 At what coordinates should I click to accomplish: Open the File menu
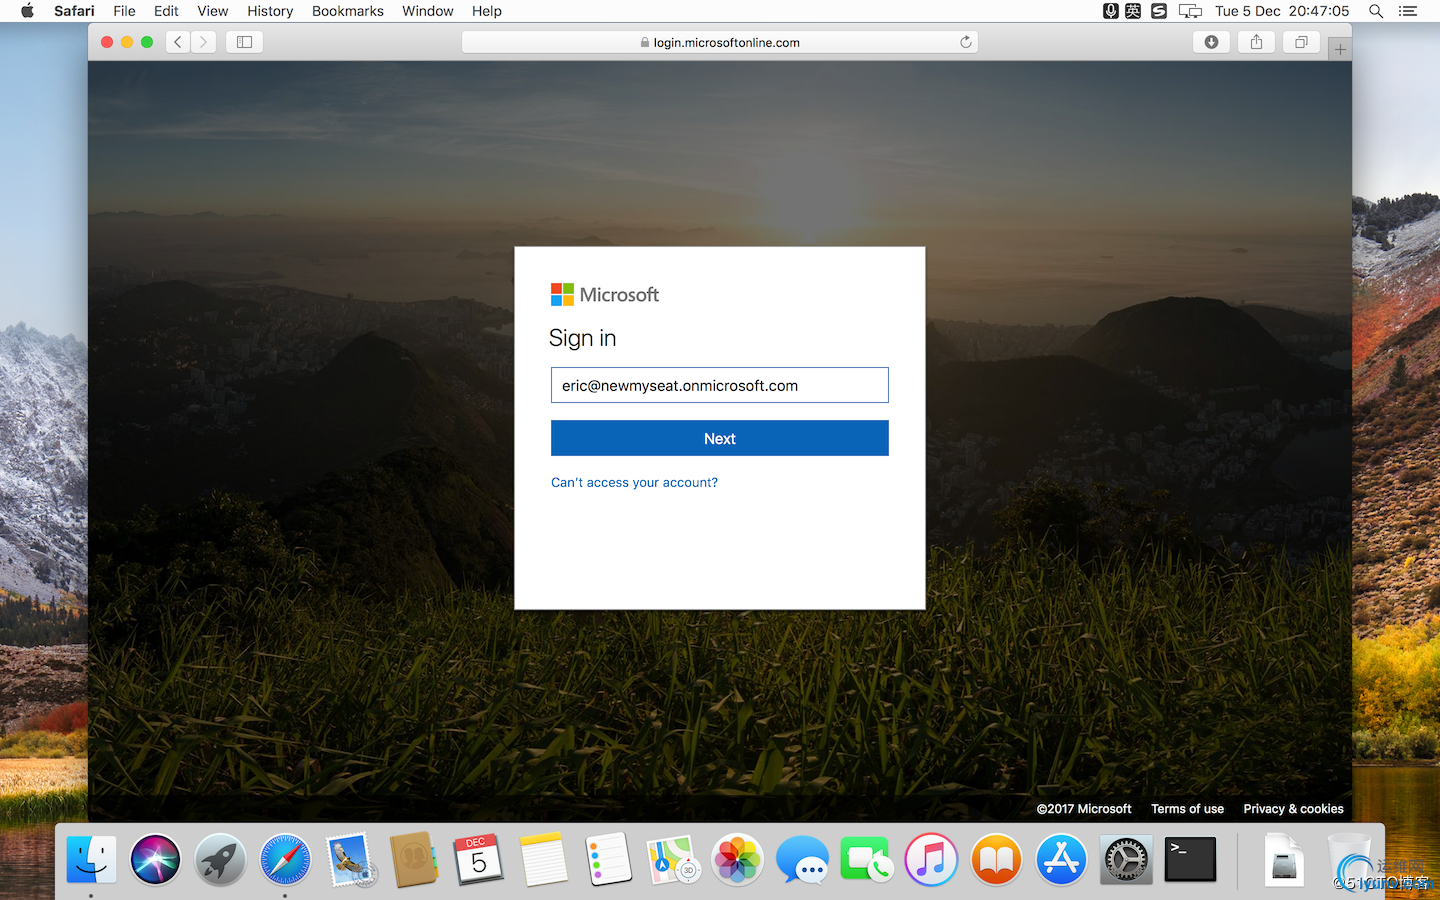[x=124, y=11]
